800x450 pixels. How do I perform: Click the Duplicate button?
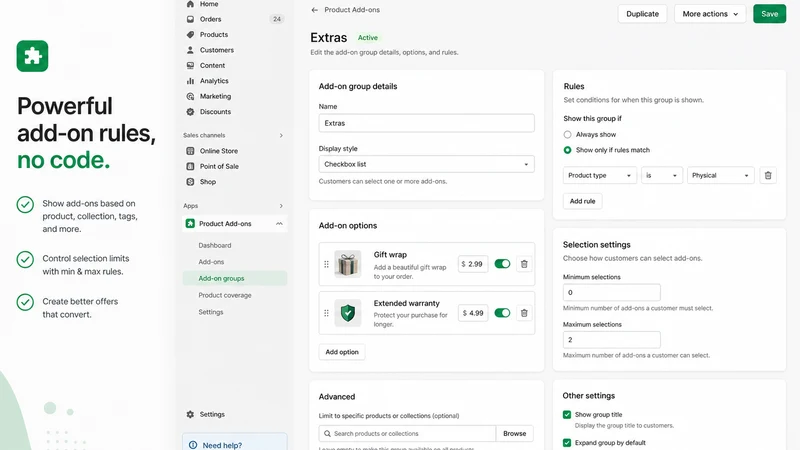tap(642, 14)
